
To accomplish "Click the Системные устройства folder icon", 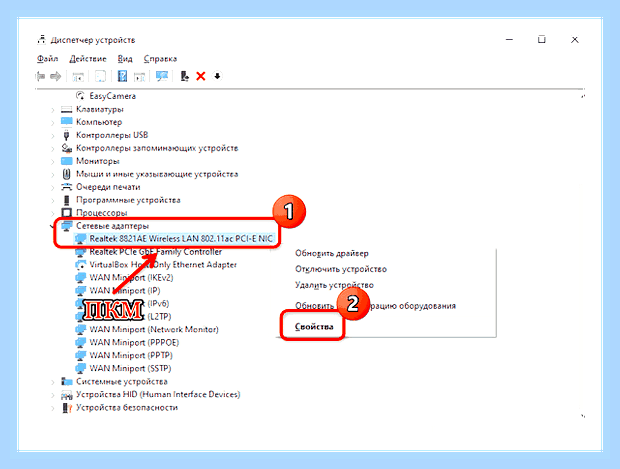I will pos(66,381).
